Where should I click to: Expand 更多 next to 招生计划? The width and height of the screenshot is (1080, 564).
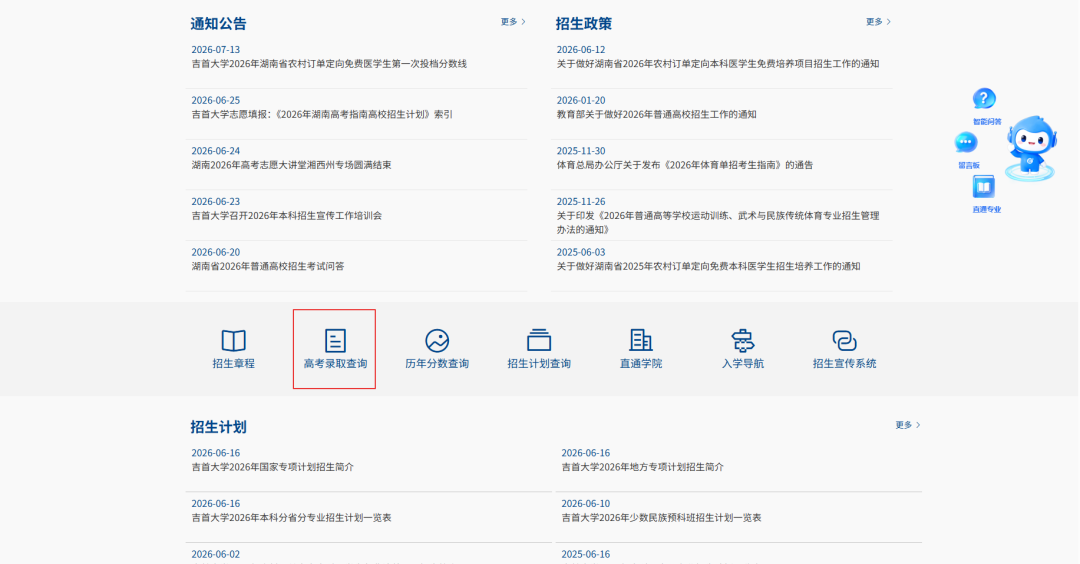pos(908,425)
